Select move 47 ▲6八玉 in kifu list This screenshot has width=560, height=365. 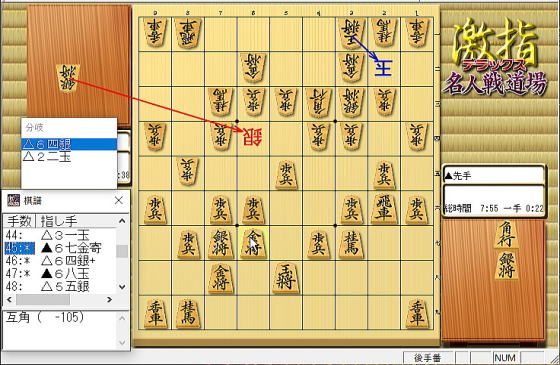[60, 274]
